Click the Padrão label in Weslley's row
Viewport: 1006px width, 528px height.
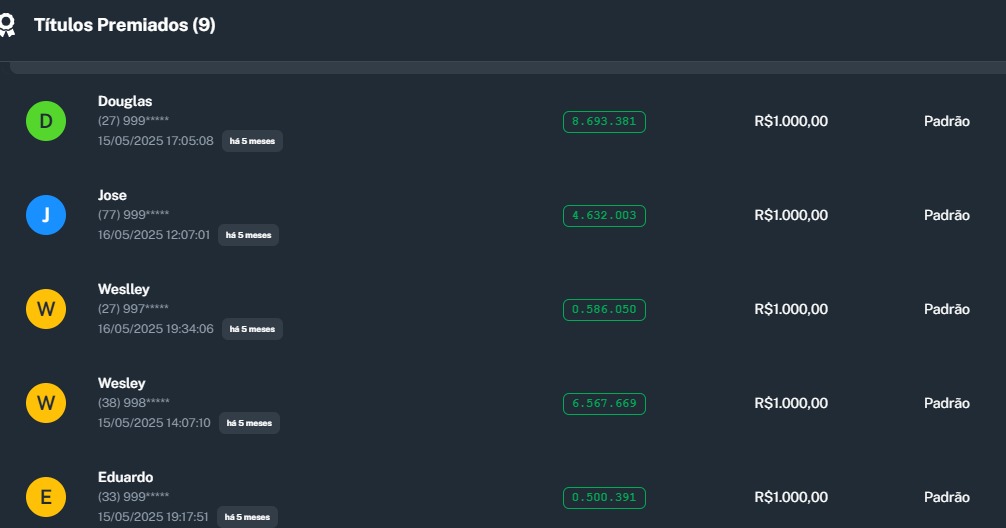[x=946, y=309]
